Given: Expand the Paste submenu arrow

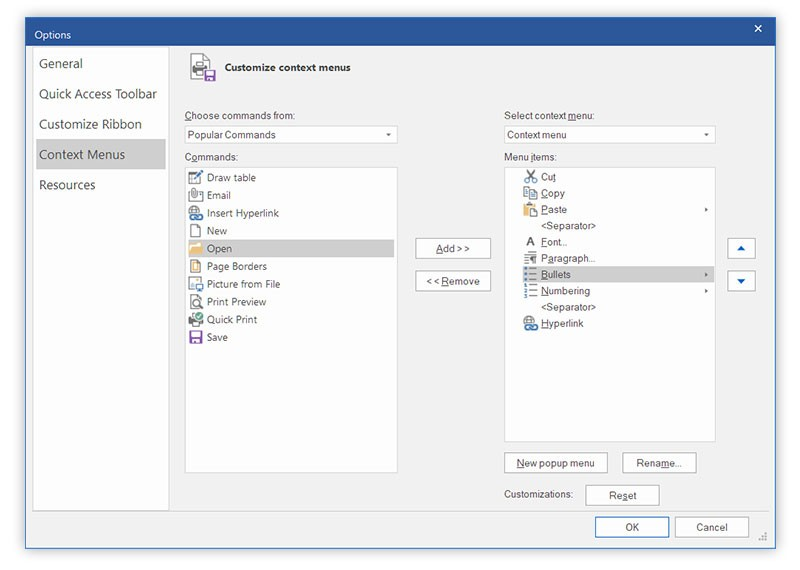Looking at the screenshot, I should click(706, 210).
